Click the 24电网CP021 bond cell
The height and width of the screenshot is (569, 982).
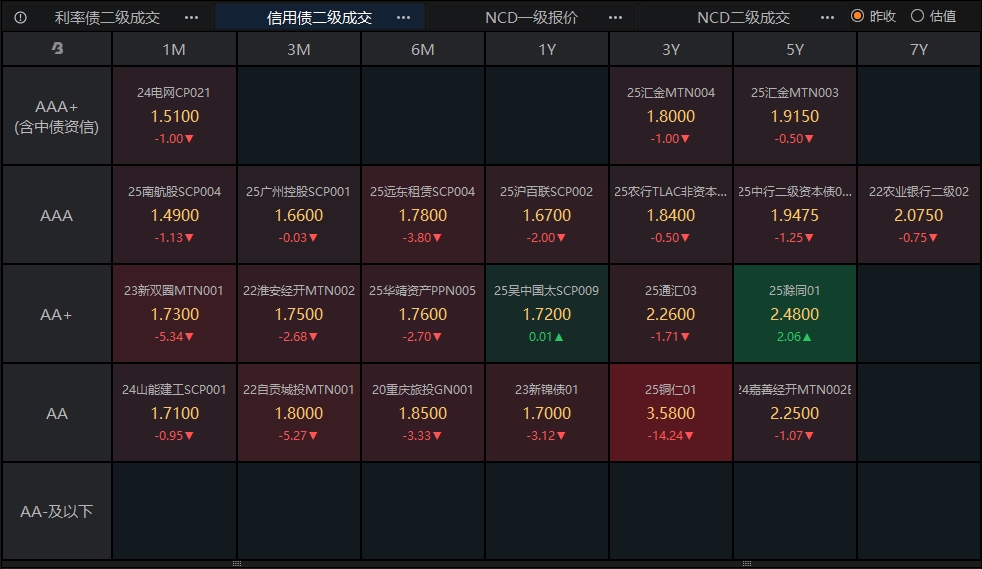174,116
